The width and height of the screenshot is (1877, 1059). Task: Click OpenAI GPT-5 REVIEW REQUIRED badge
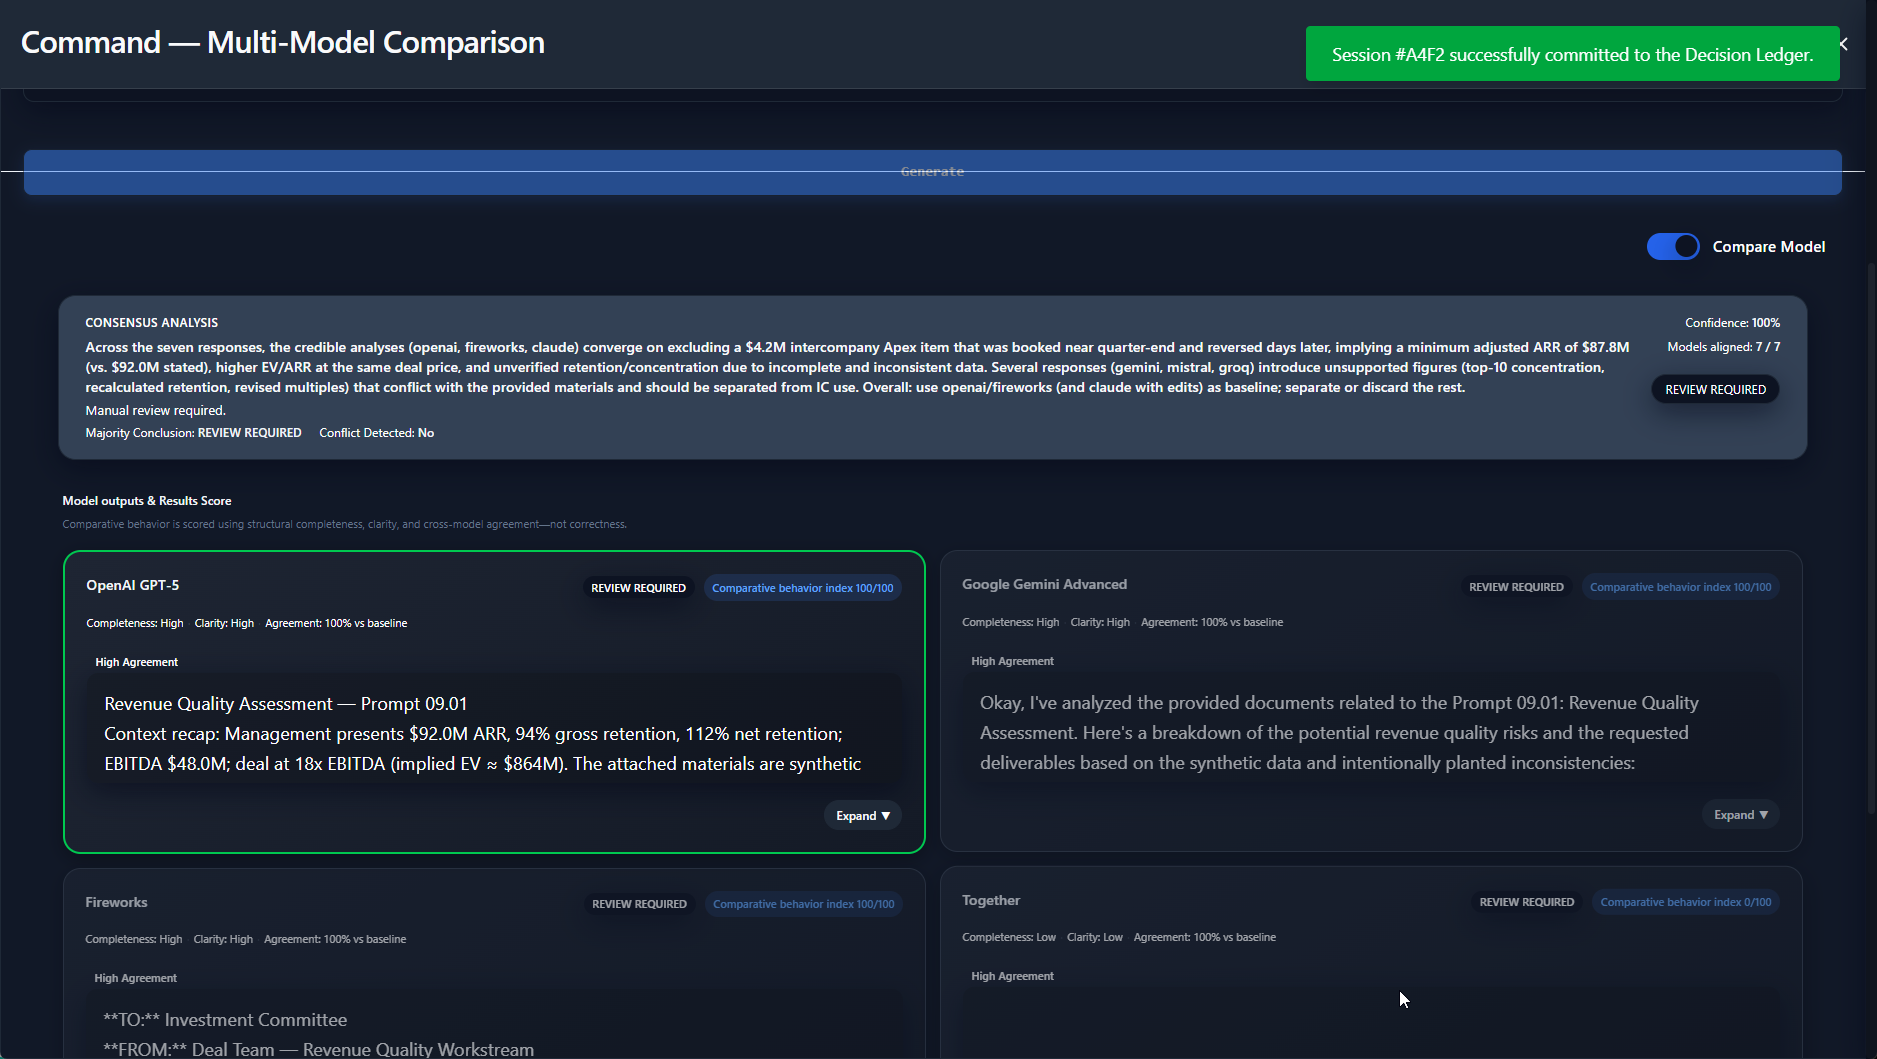click(x=638, y=588)
